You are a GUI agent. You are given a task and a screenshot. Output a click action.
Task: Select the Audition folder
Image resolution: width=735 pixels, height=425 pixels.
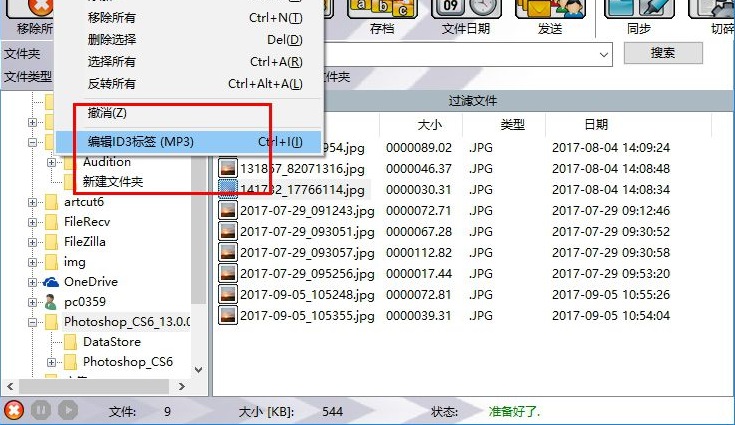107,162
